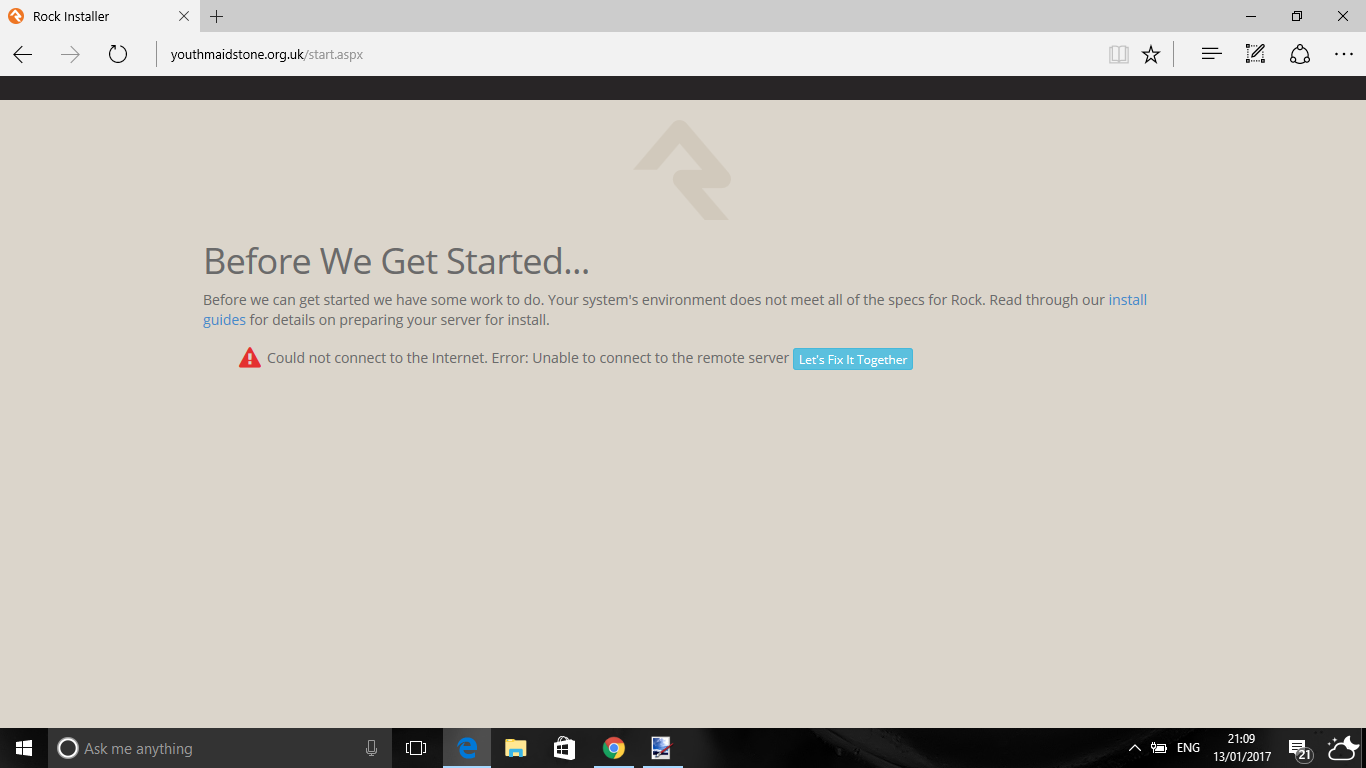Open Action Center notifications
The height and width of the screenshot is (768, 1366).
1299,749
